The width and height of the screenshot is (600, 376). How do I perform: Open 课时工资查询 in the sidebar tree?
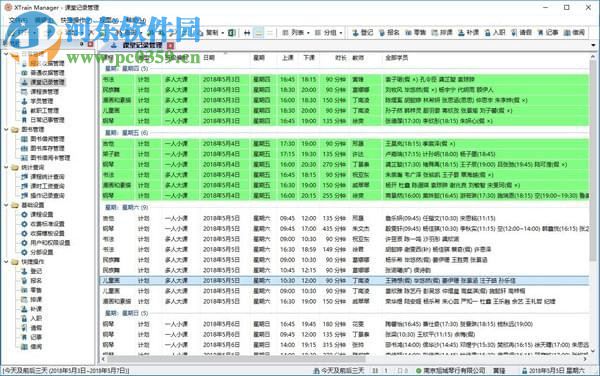pos(47,186)
